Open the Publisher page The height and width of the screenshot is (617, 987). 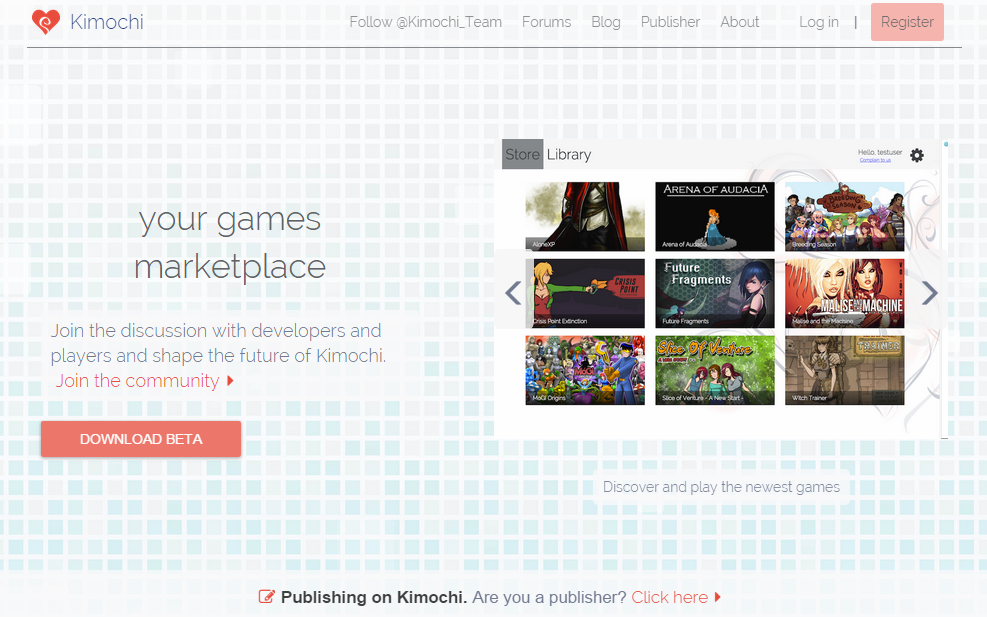(x=670, y=22)
